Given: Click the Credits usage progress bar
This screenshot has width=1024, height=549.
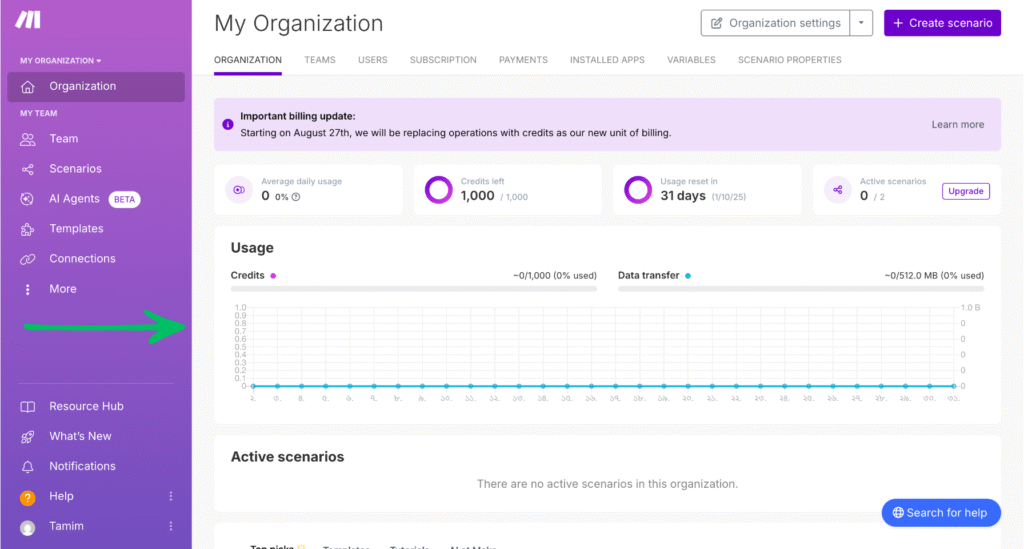Looking at the screenshot, I should point(413,289).
